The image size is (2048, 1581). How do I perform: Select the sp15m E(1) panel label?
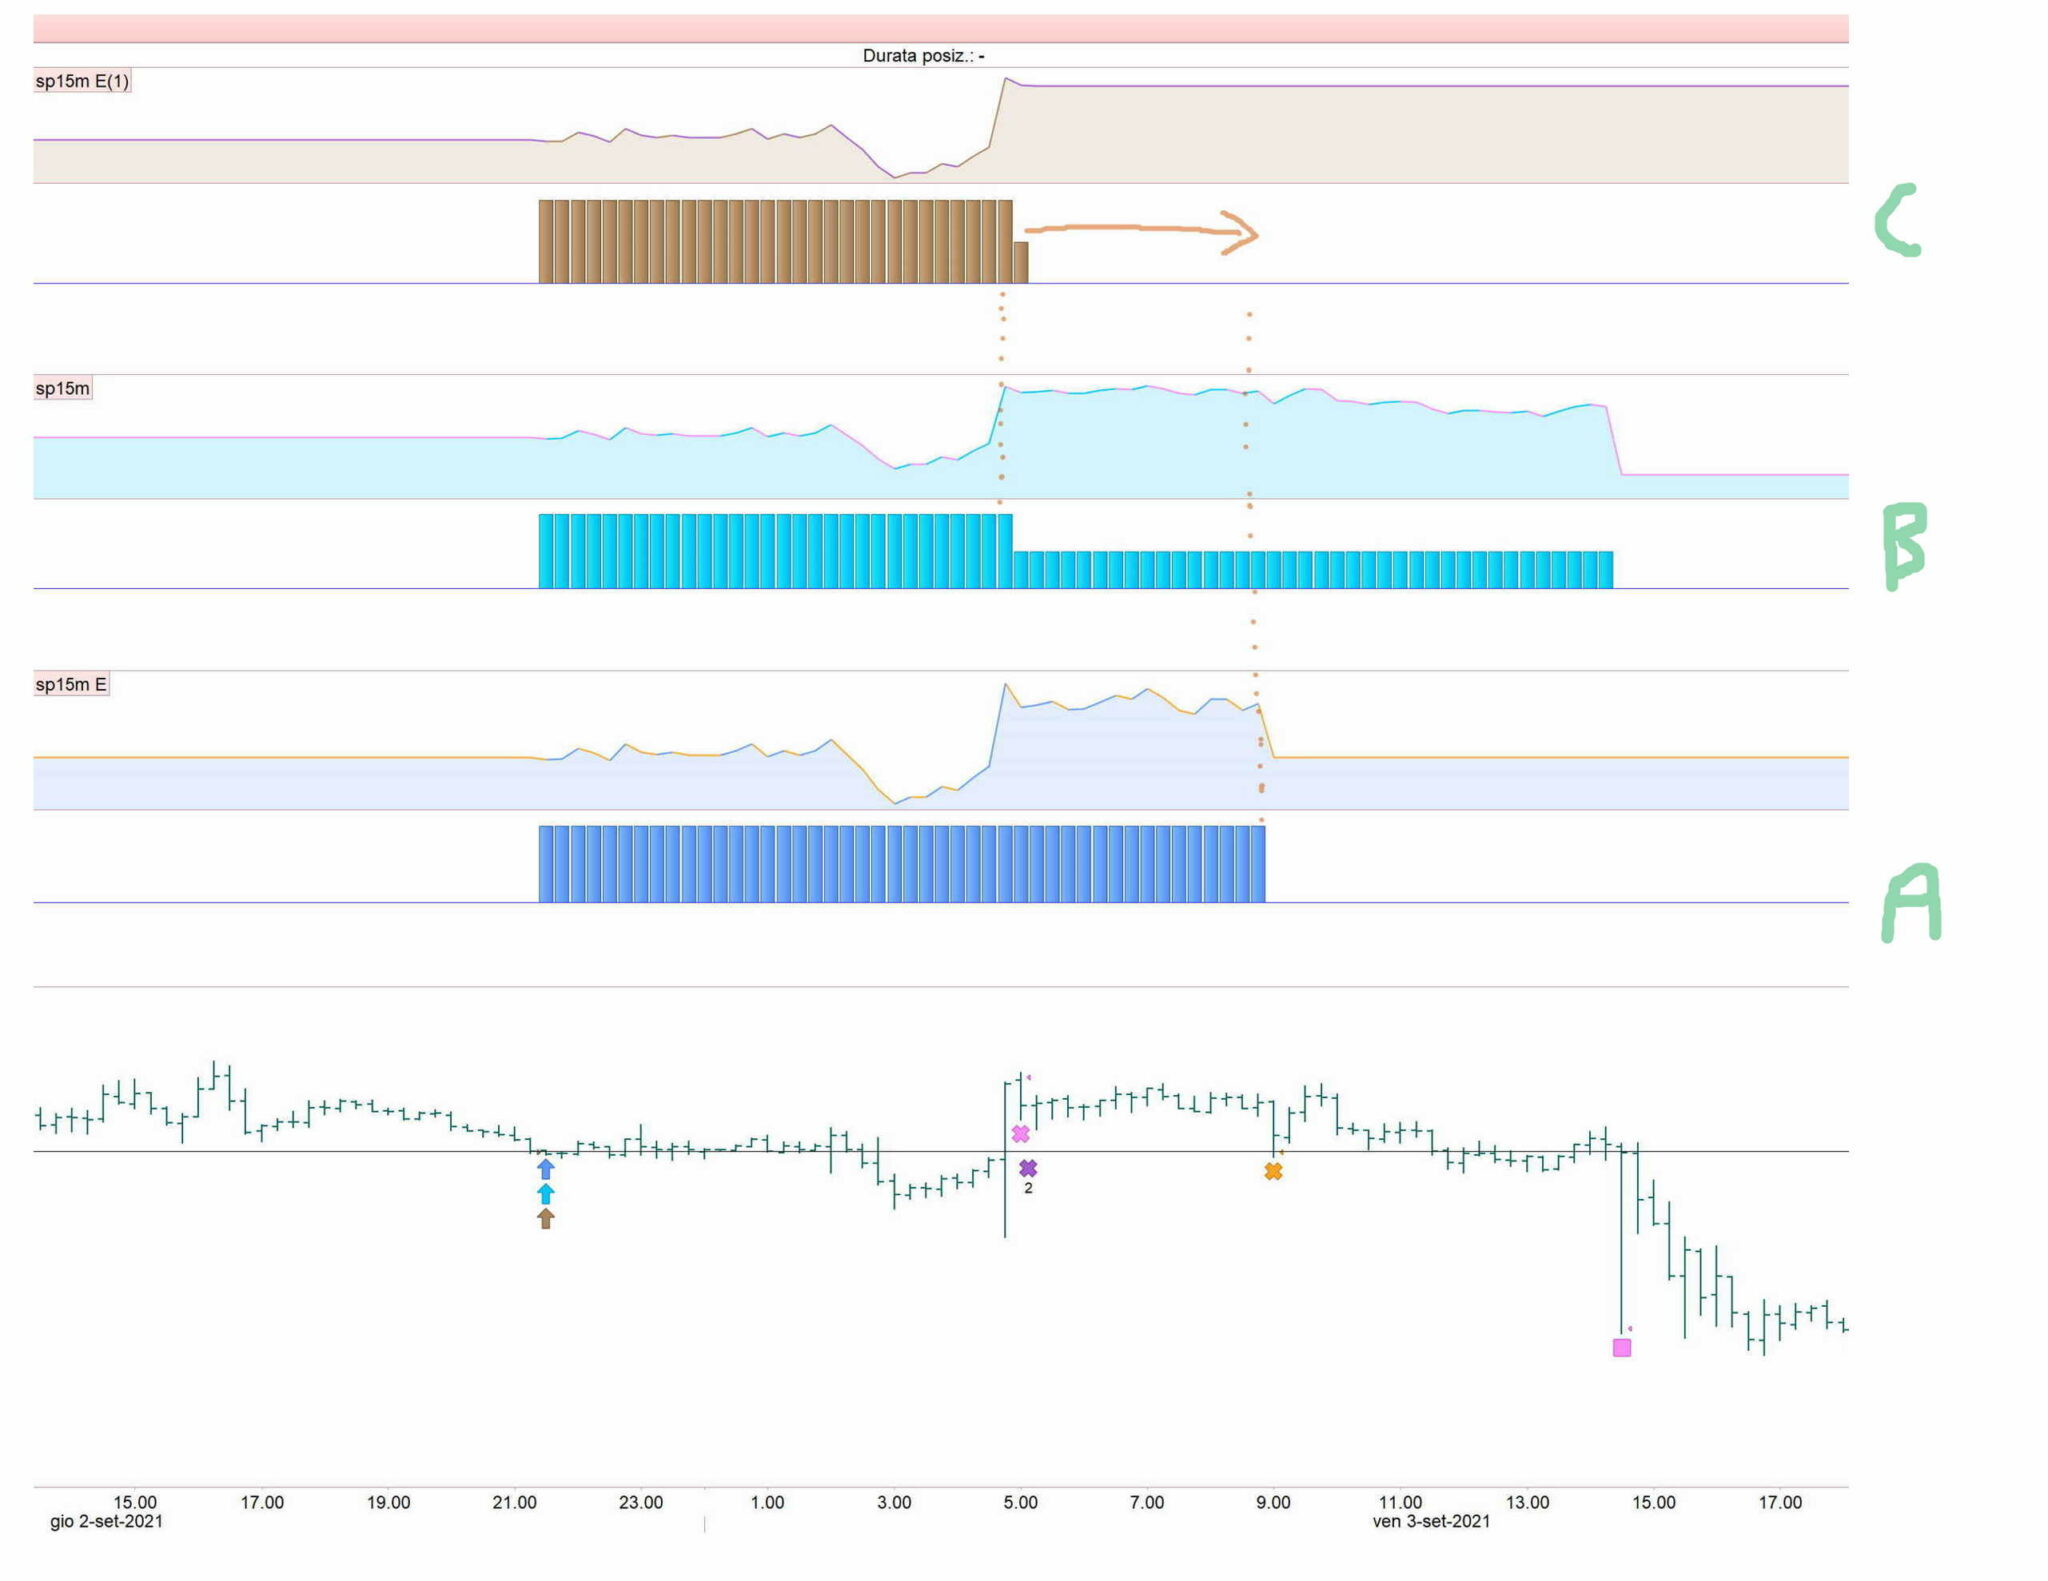click(x=82, y=81)
